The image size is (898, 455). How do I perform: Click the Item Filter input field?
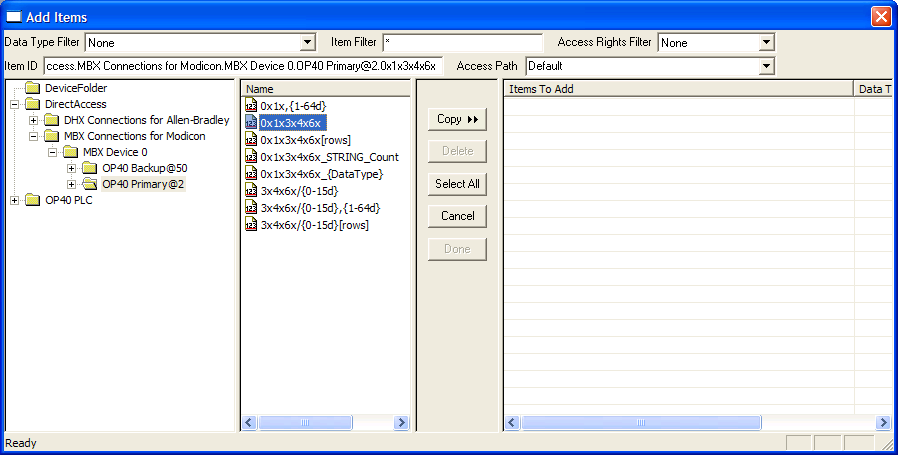(x=462, y=43)
